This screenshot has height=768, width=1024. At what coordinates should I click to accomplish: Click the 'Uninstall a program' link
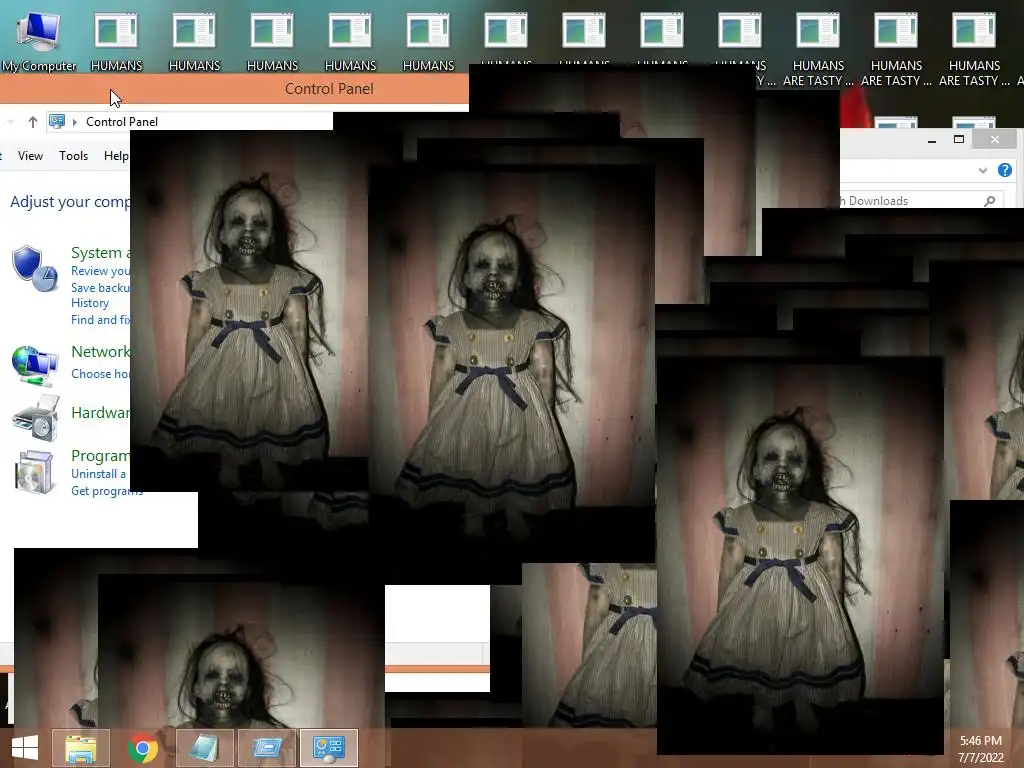point(99,474)
